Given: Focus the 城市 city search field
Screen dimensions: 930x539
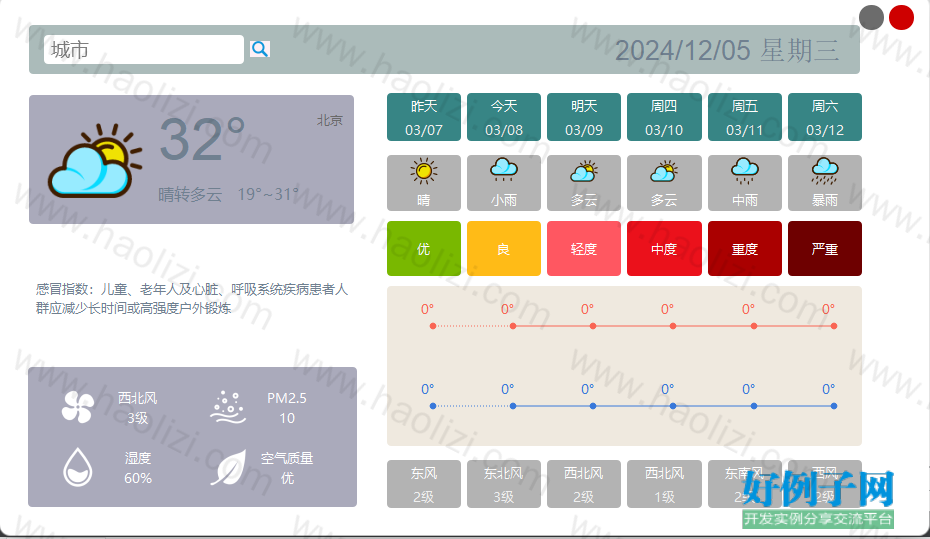Looking at the screenshot, I should coord(144,49).
